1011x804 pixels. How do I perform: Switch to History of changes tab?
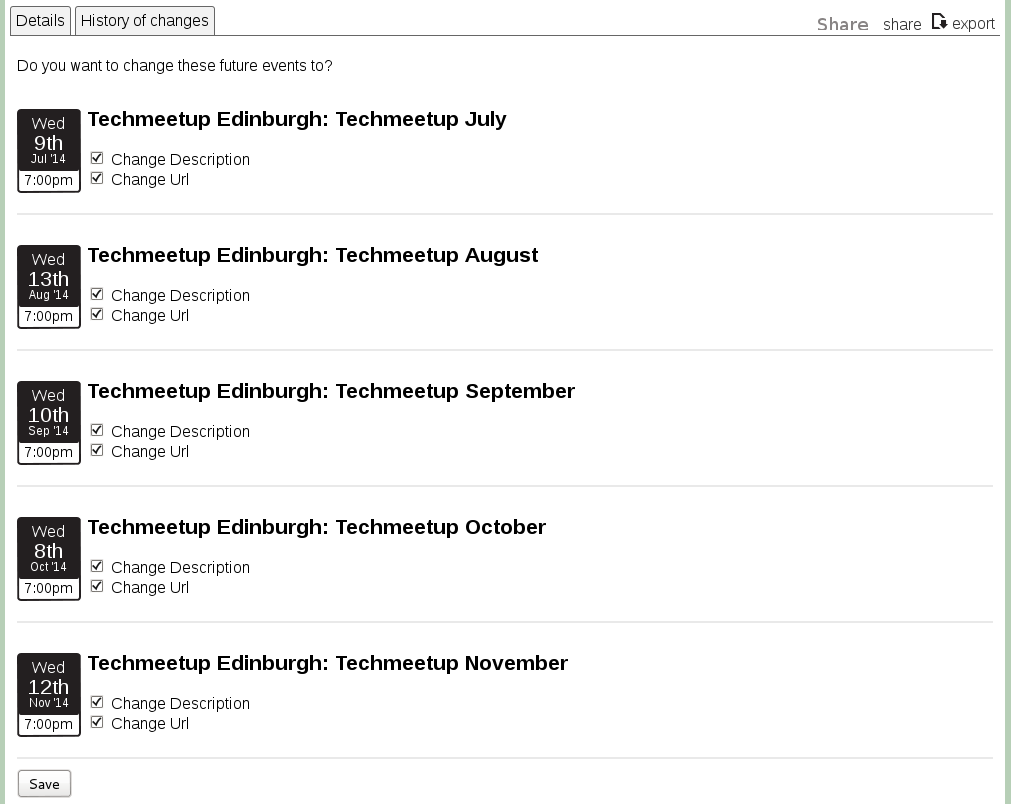145,20
